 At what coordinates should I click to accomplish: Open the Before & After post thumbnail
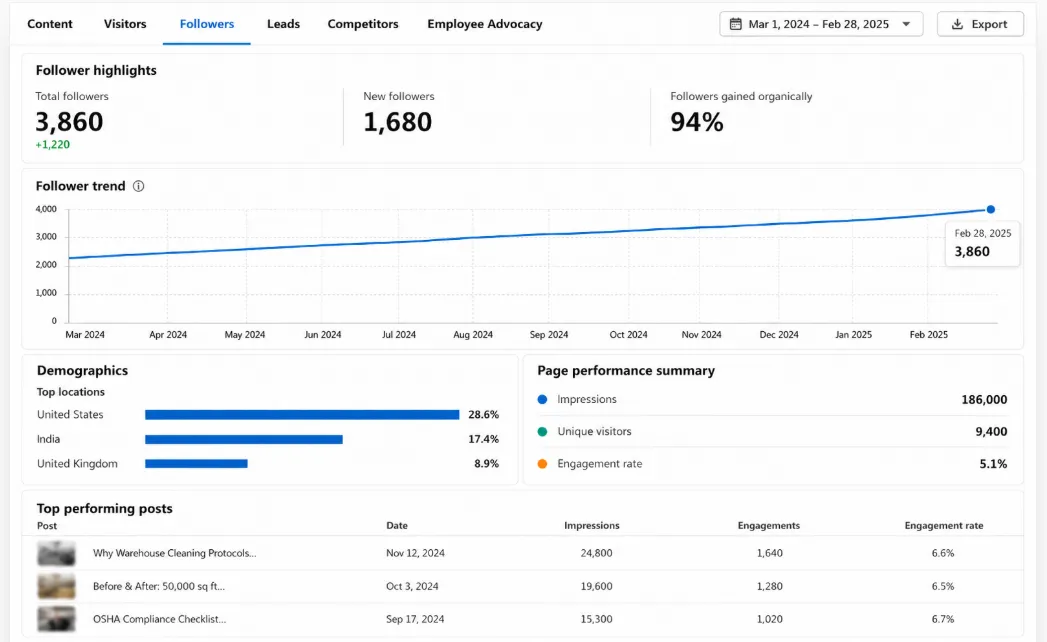pyautogui.click(x=56, y=586)
